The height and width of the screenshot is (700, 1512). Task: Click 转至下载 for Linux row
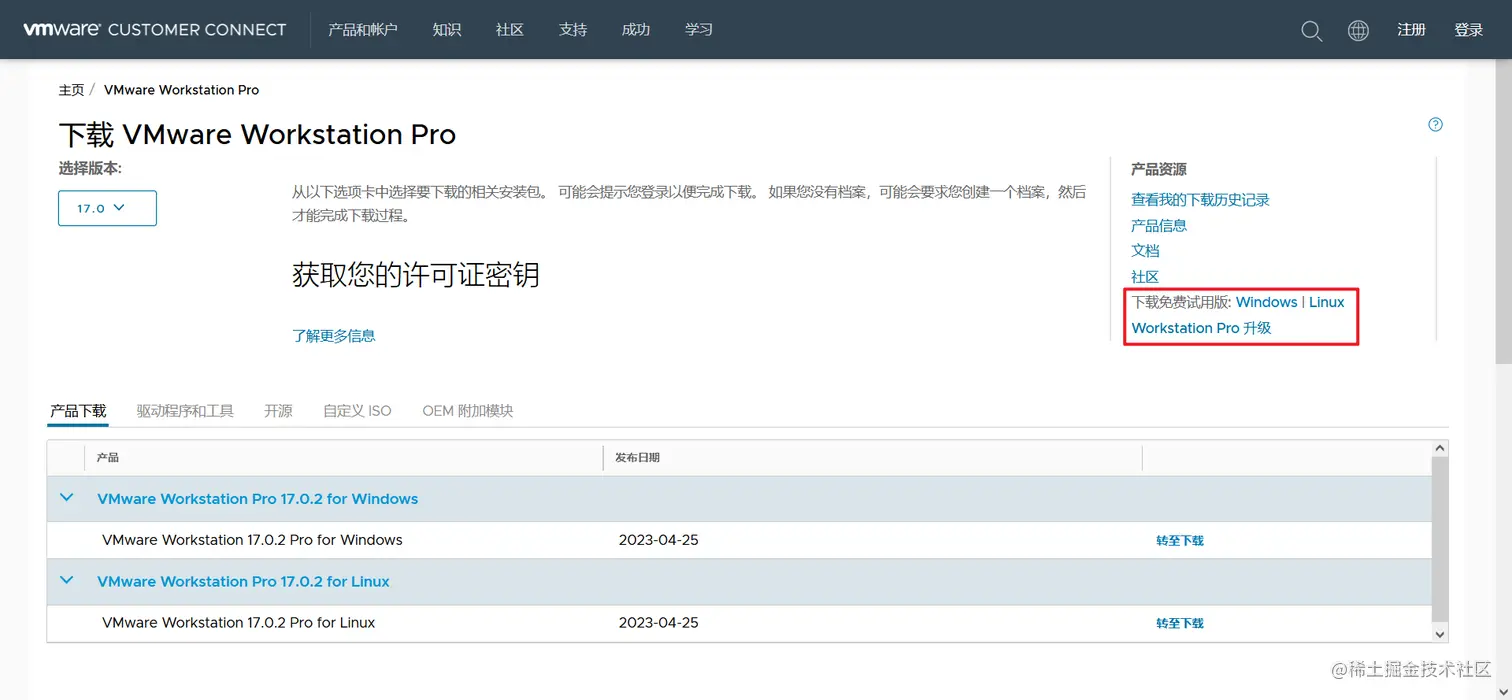[1180, 624]
